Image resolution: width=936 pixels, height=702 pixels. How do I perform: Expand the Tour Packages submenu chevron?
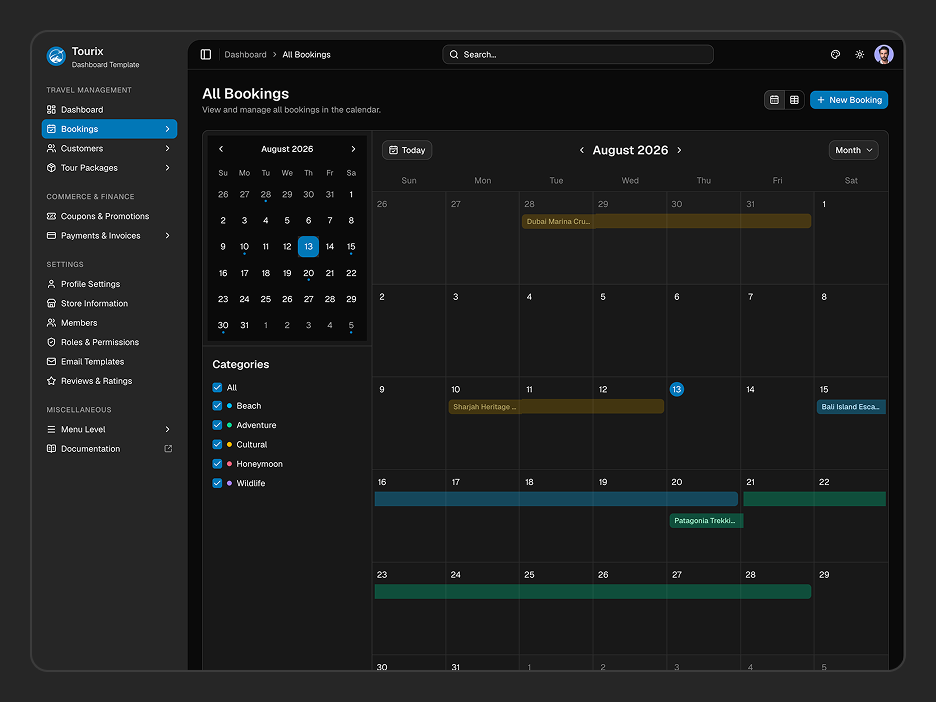click(167, 168)
